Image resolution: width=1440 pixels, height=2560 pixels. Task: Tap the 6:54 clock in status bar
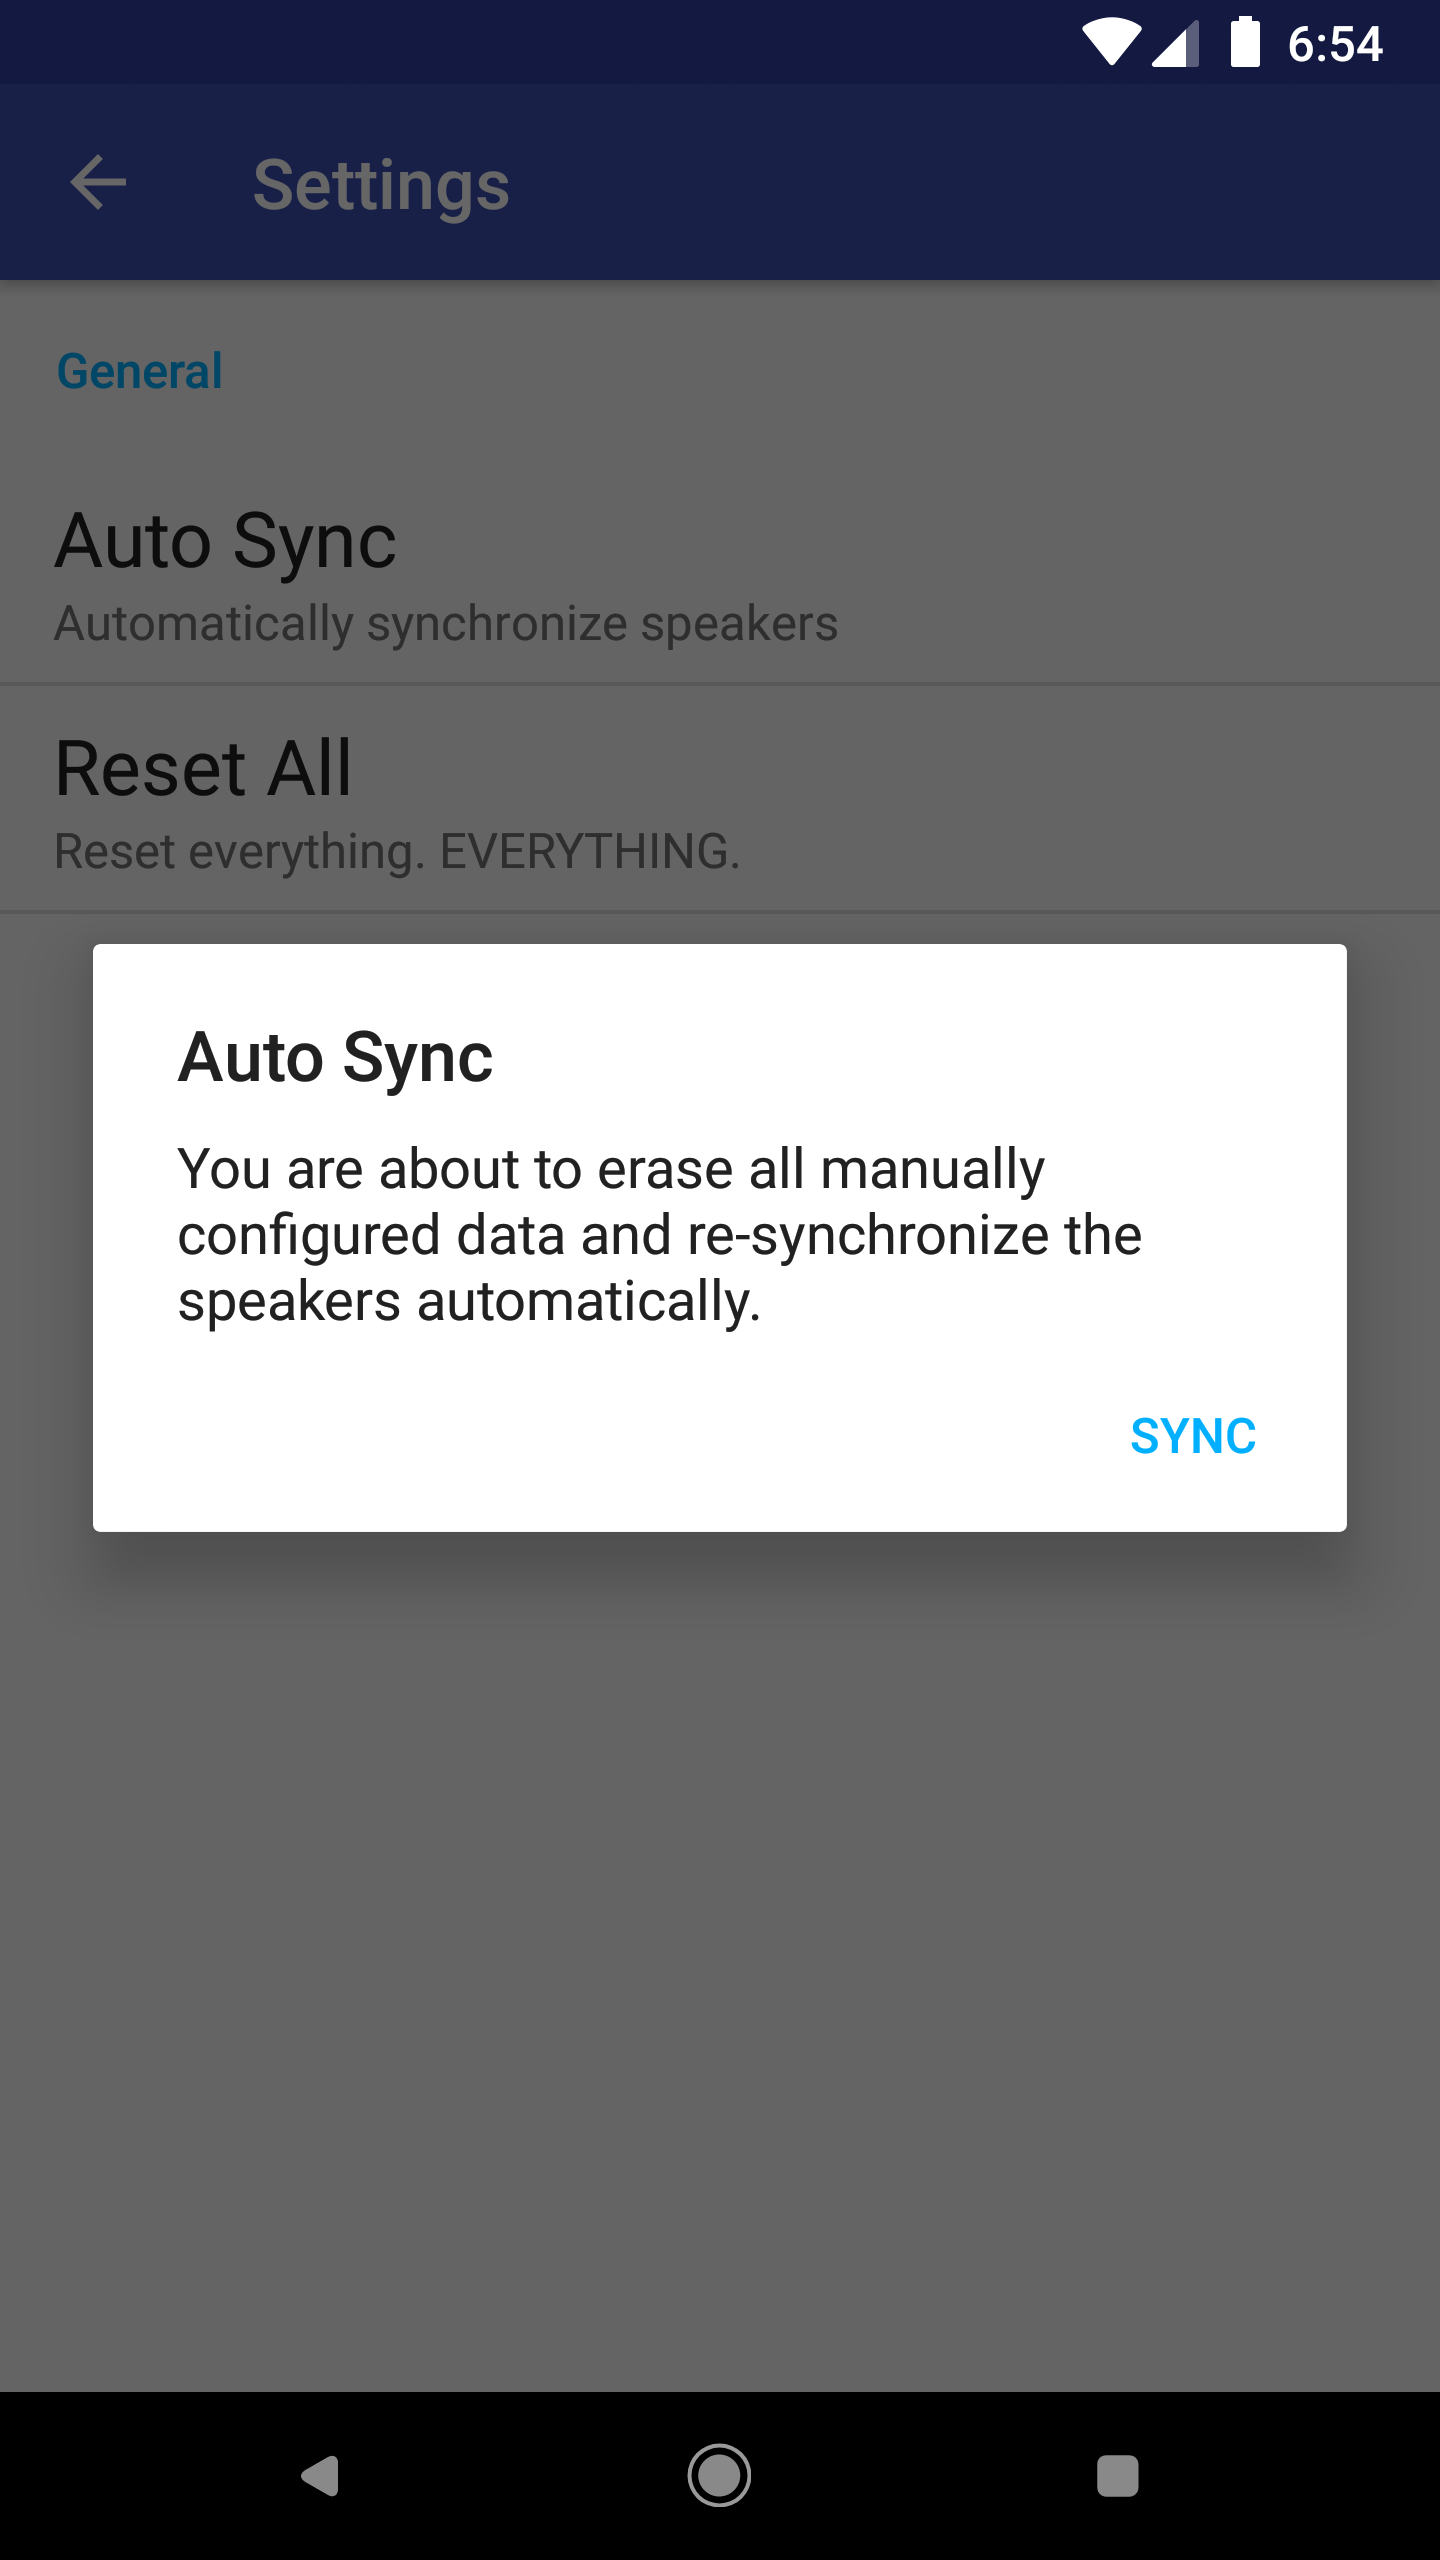click(1335, 44)
